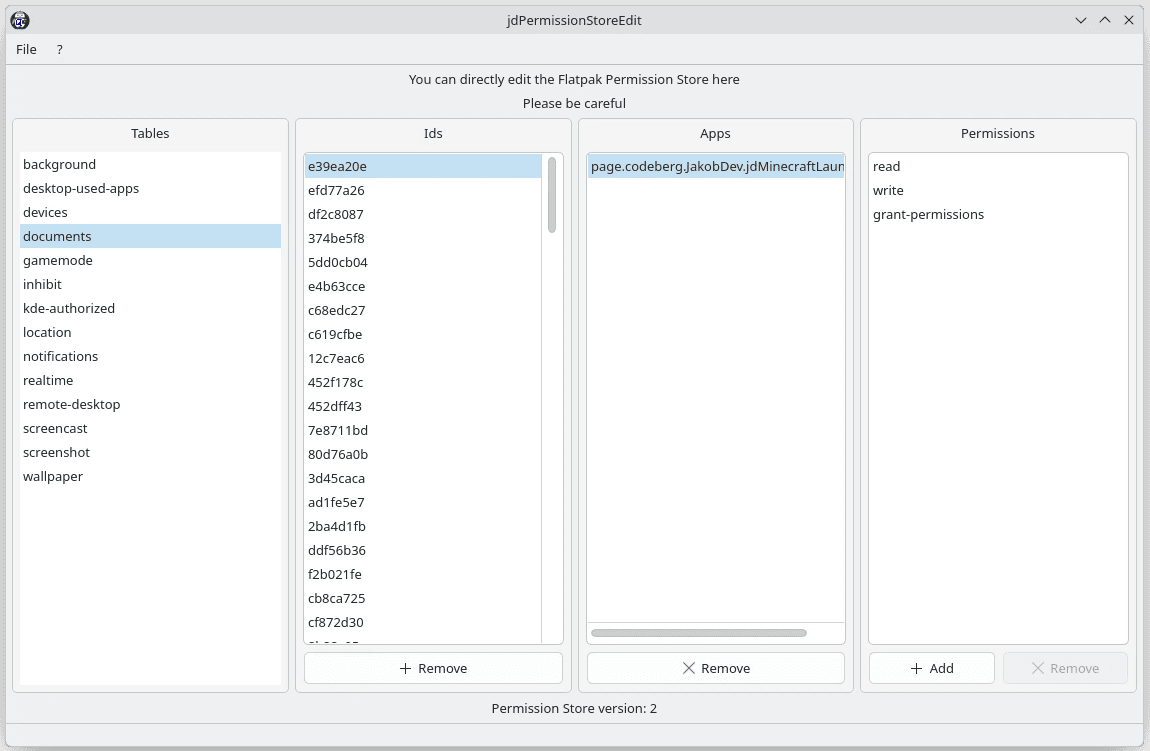Pick the id 374be5f8
This screenshot has height=751, width=1150.
pyautogui.click(x=423, y=238)
